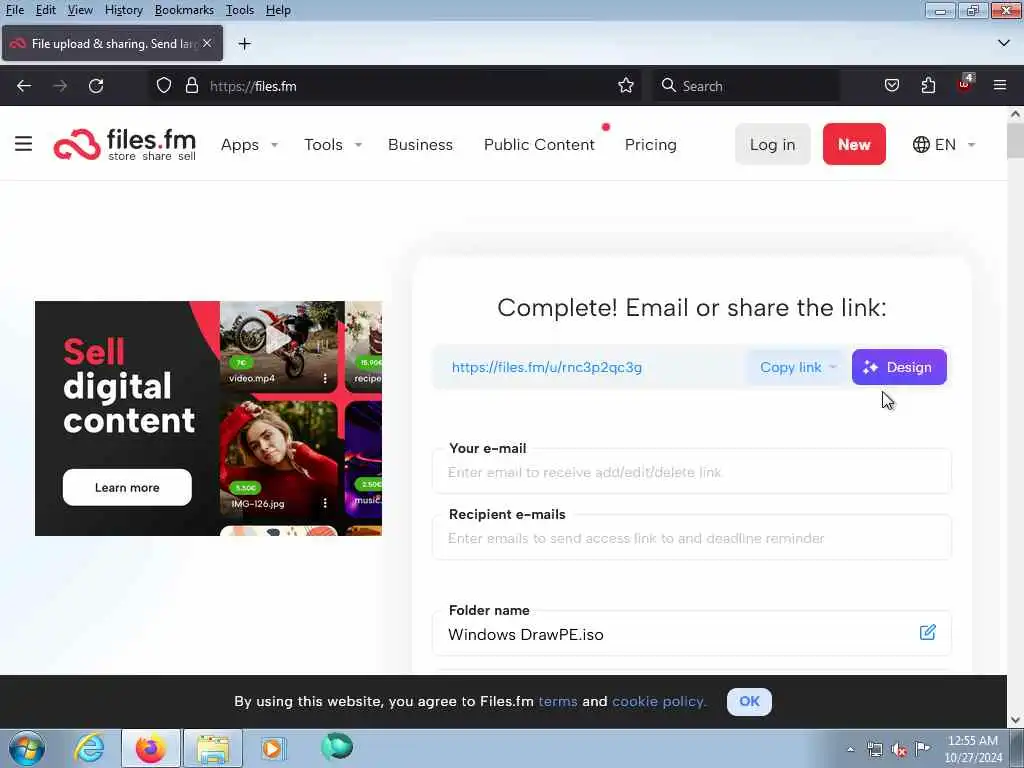This screenshot has width=1024, height=768.
Task: Open the cookie policy link
Action: point(659,701)
